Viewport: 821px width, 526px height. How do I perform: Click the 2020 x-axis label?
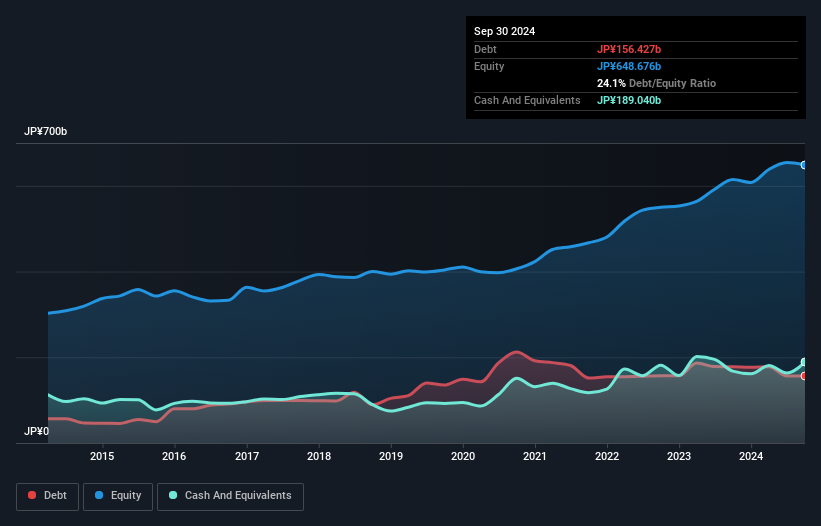coord(463,456)
